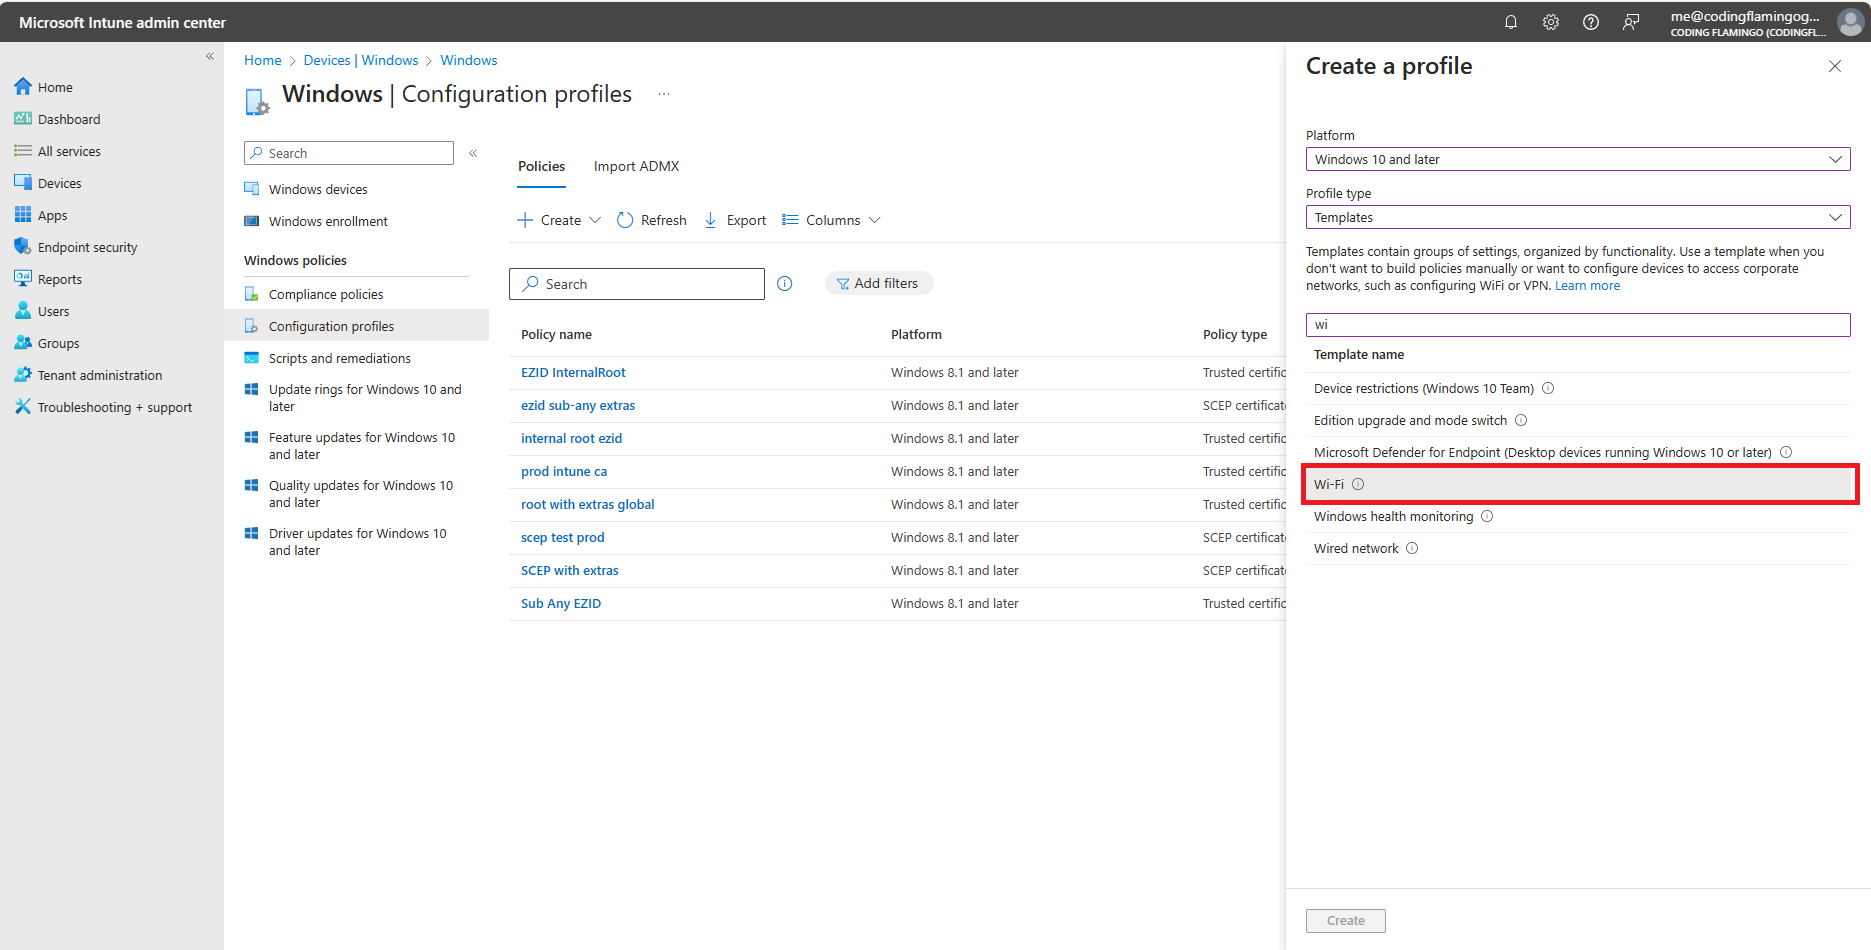Image resolution: width=1871 pixels, height=950 pixels.
Task: Switch to the Import ADMX tab
Action: 636,166
